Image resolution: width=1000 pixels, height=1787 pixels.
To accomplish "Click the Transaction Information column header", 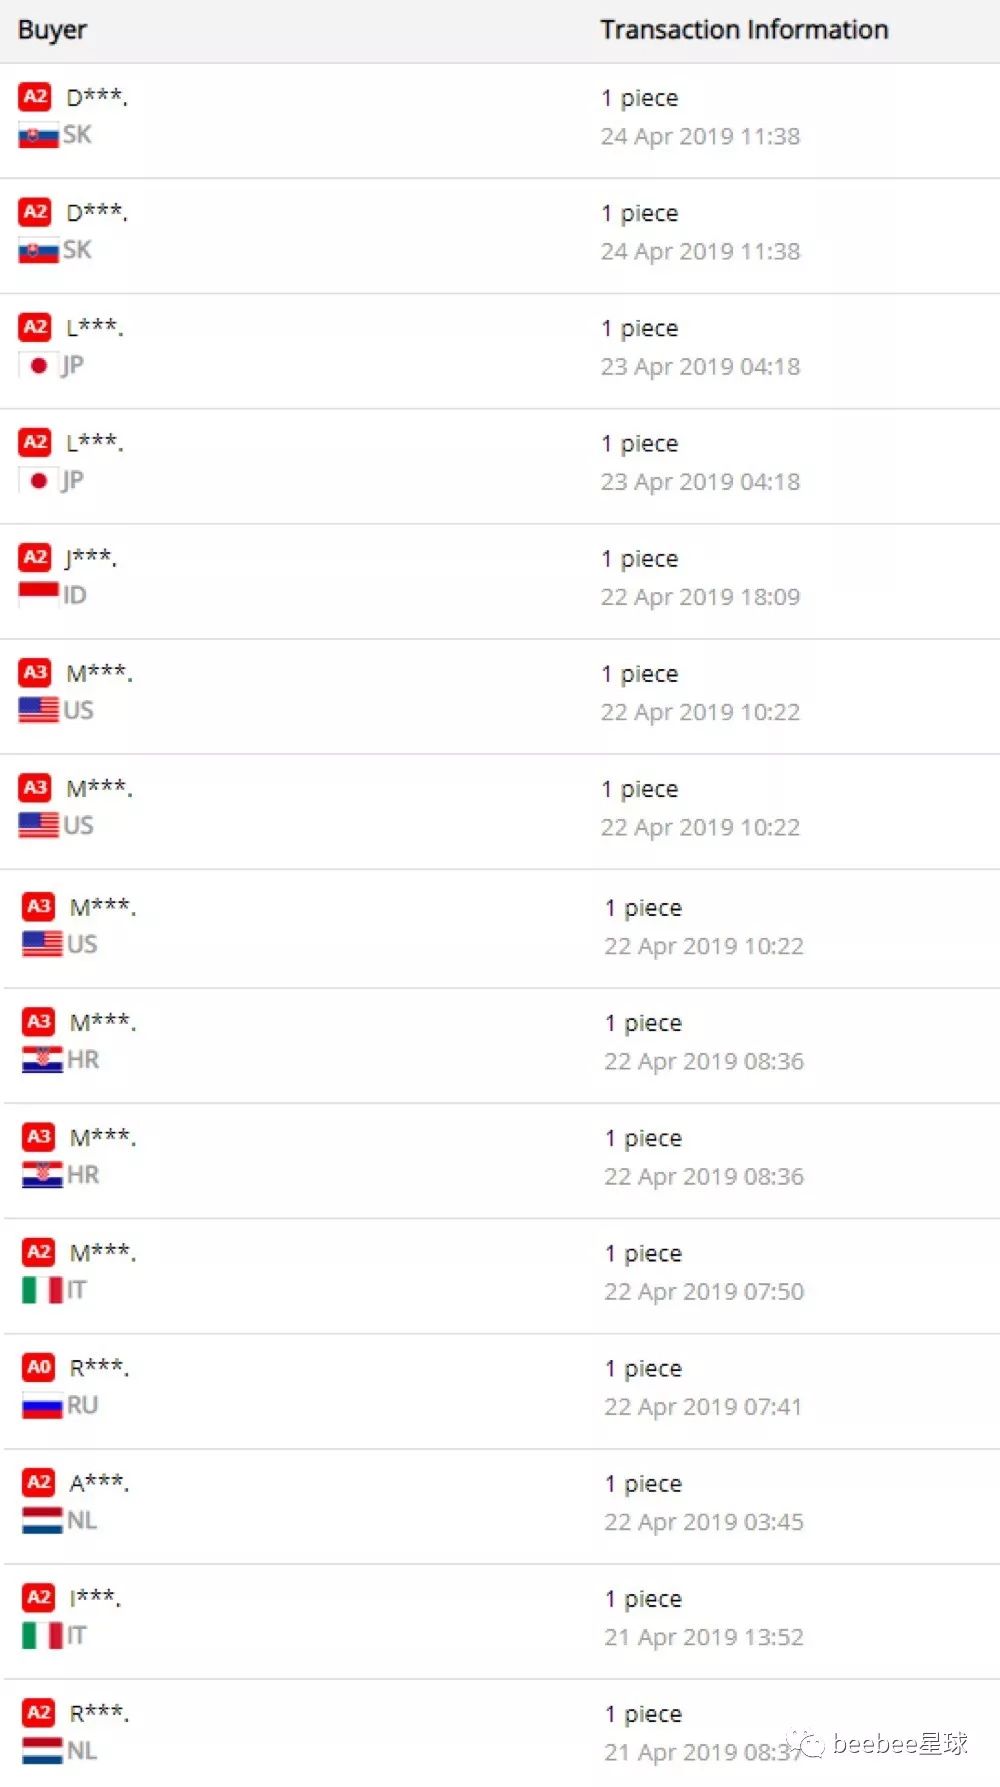I will tap(744, 30).
